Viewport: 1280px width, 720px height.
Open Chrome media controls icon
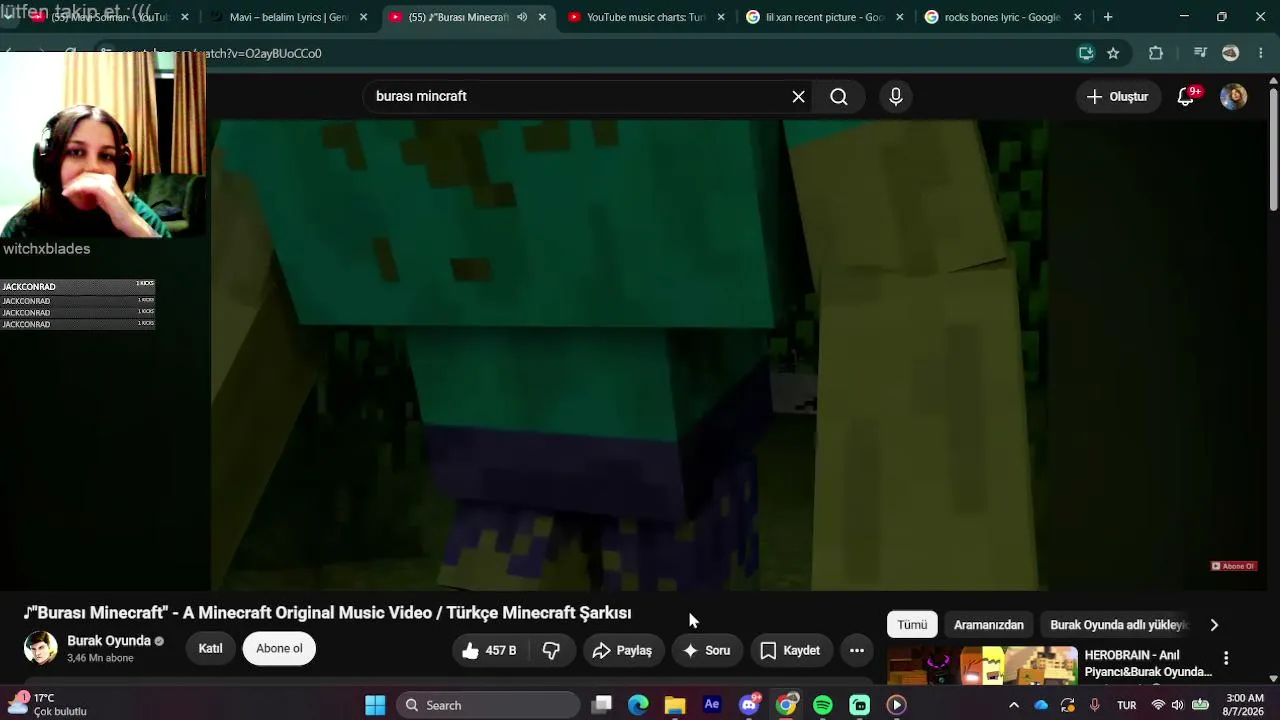[x=1200, y=53]
